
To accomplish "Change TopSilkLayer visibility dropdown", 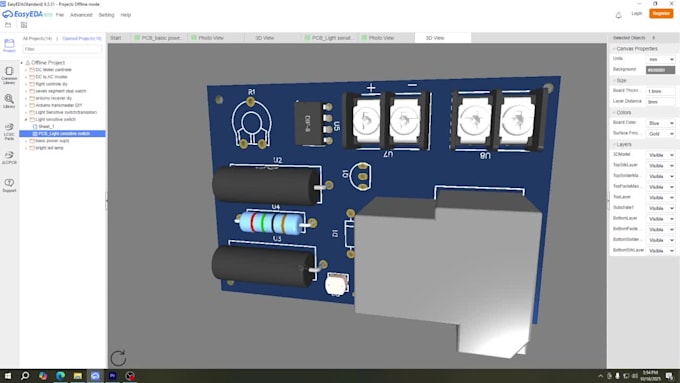I will (660, 166).
